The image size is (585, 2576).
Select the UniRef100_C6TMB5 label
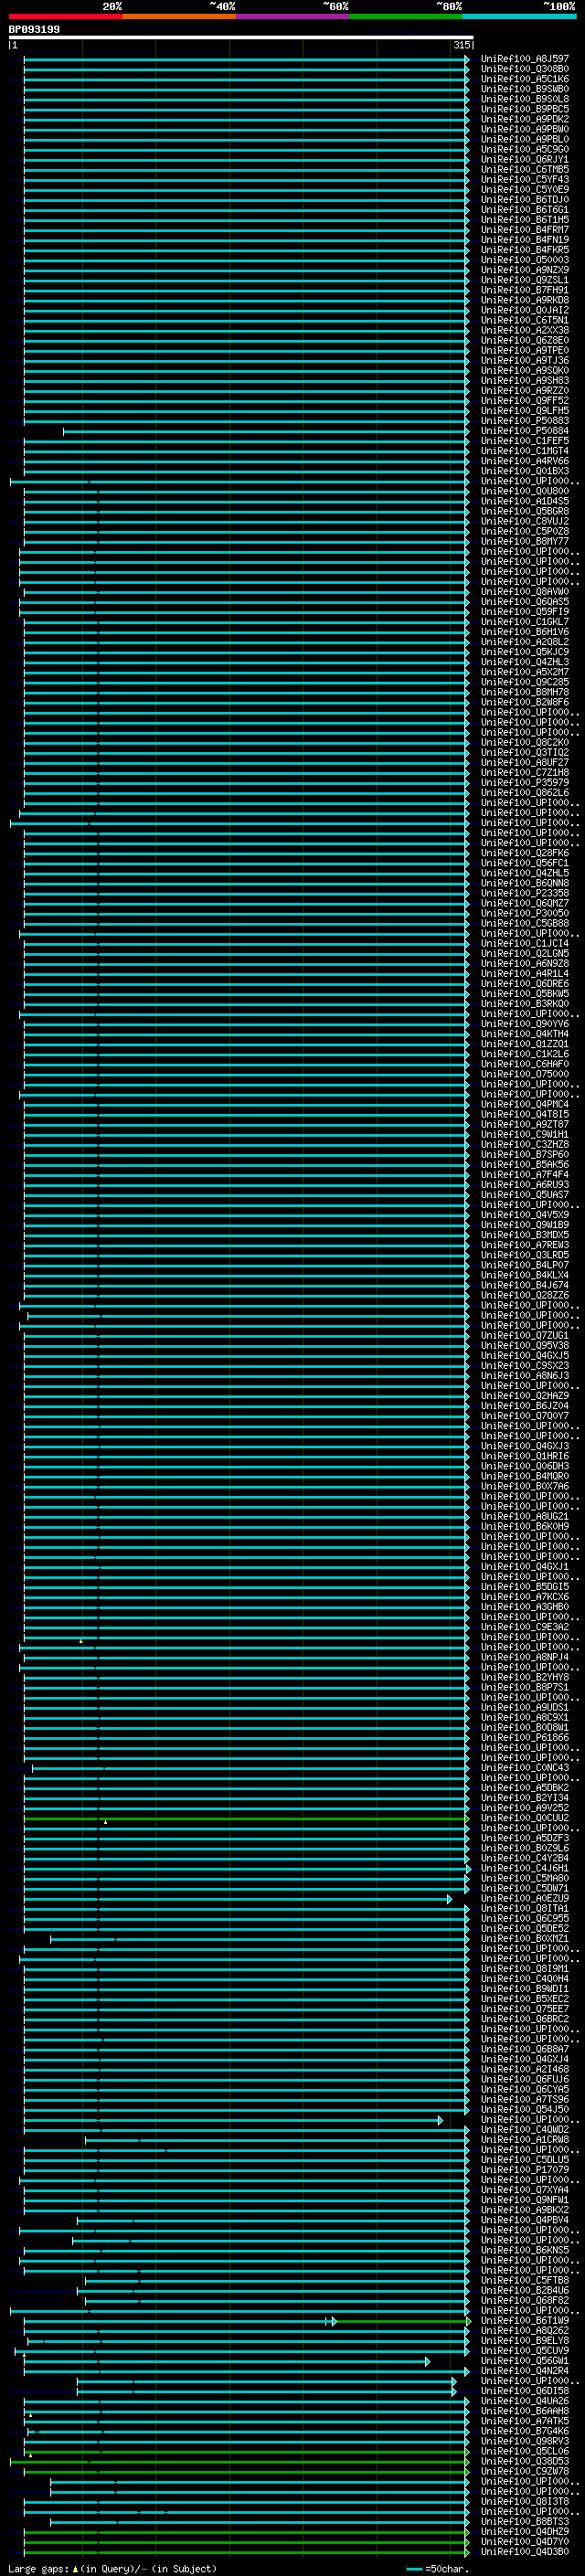click(x=525, y=170)
